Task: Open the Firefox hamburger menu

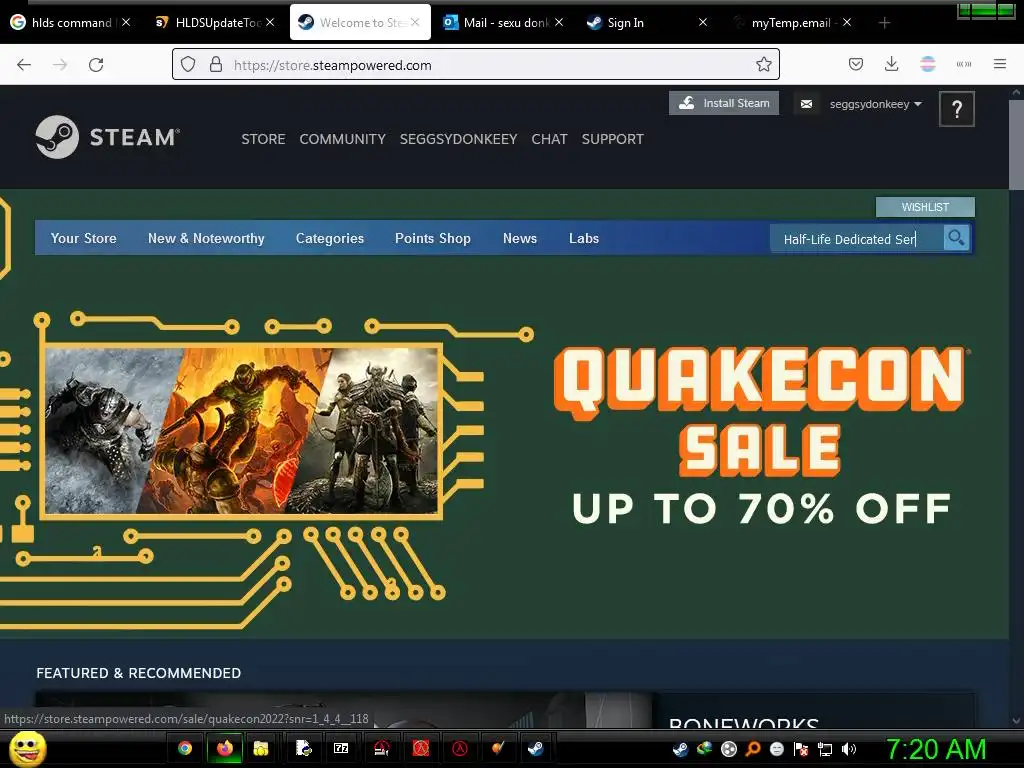Action: (x=1000, y=64)
